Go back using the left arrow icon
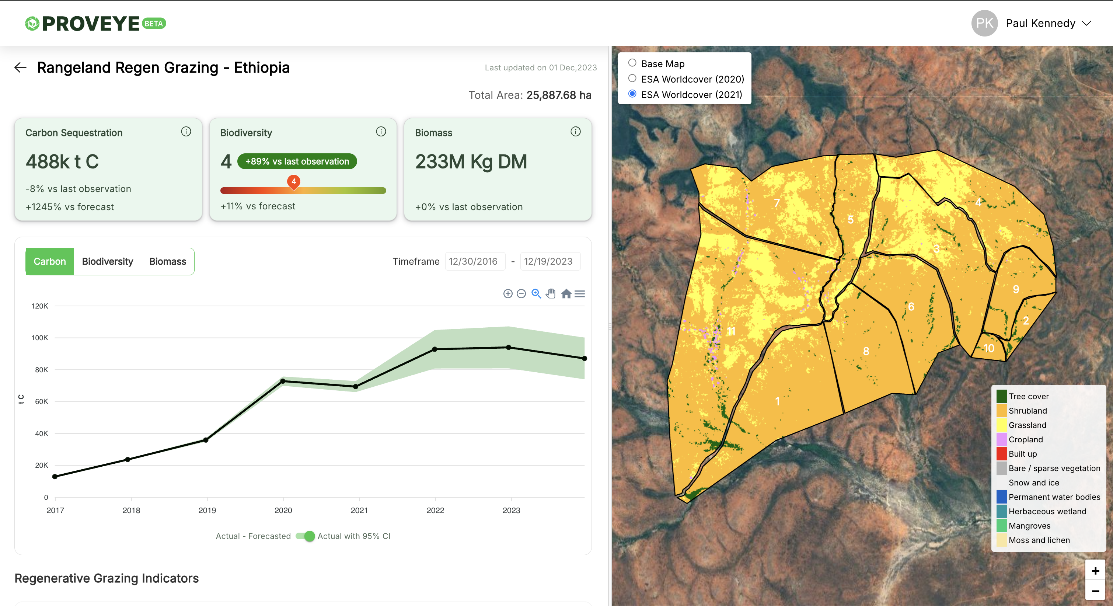This screenshot has height=606, width=1113. (20, 68)
